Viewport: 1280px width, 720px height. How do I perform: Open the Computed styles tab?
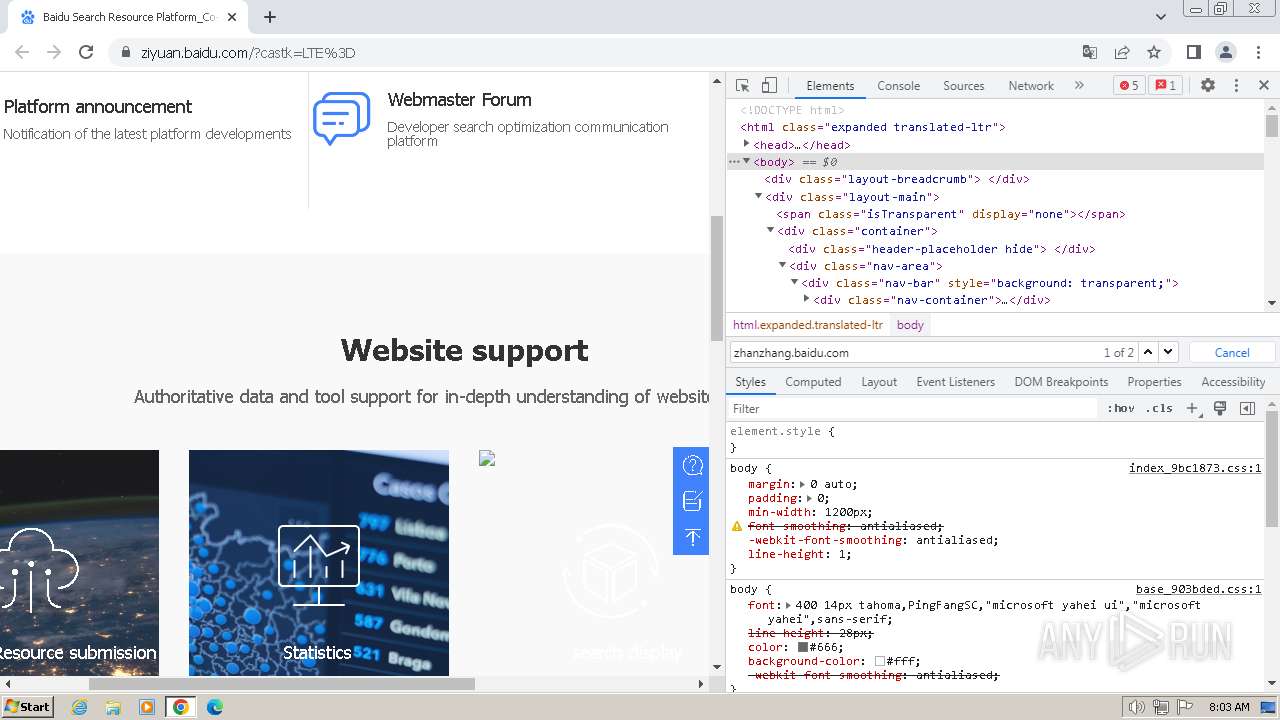tap(813, 382)
